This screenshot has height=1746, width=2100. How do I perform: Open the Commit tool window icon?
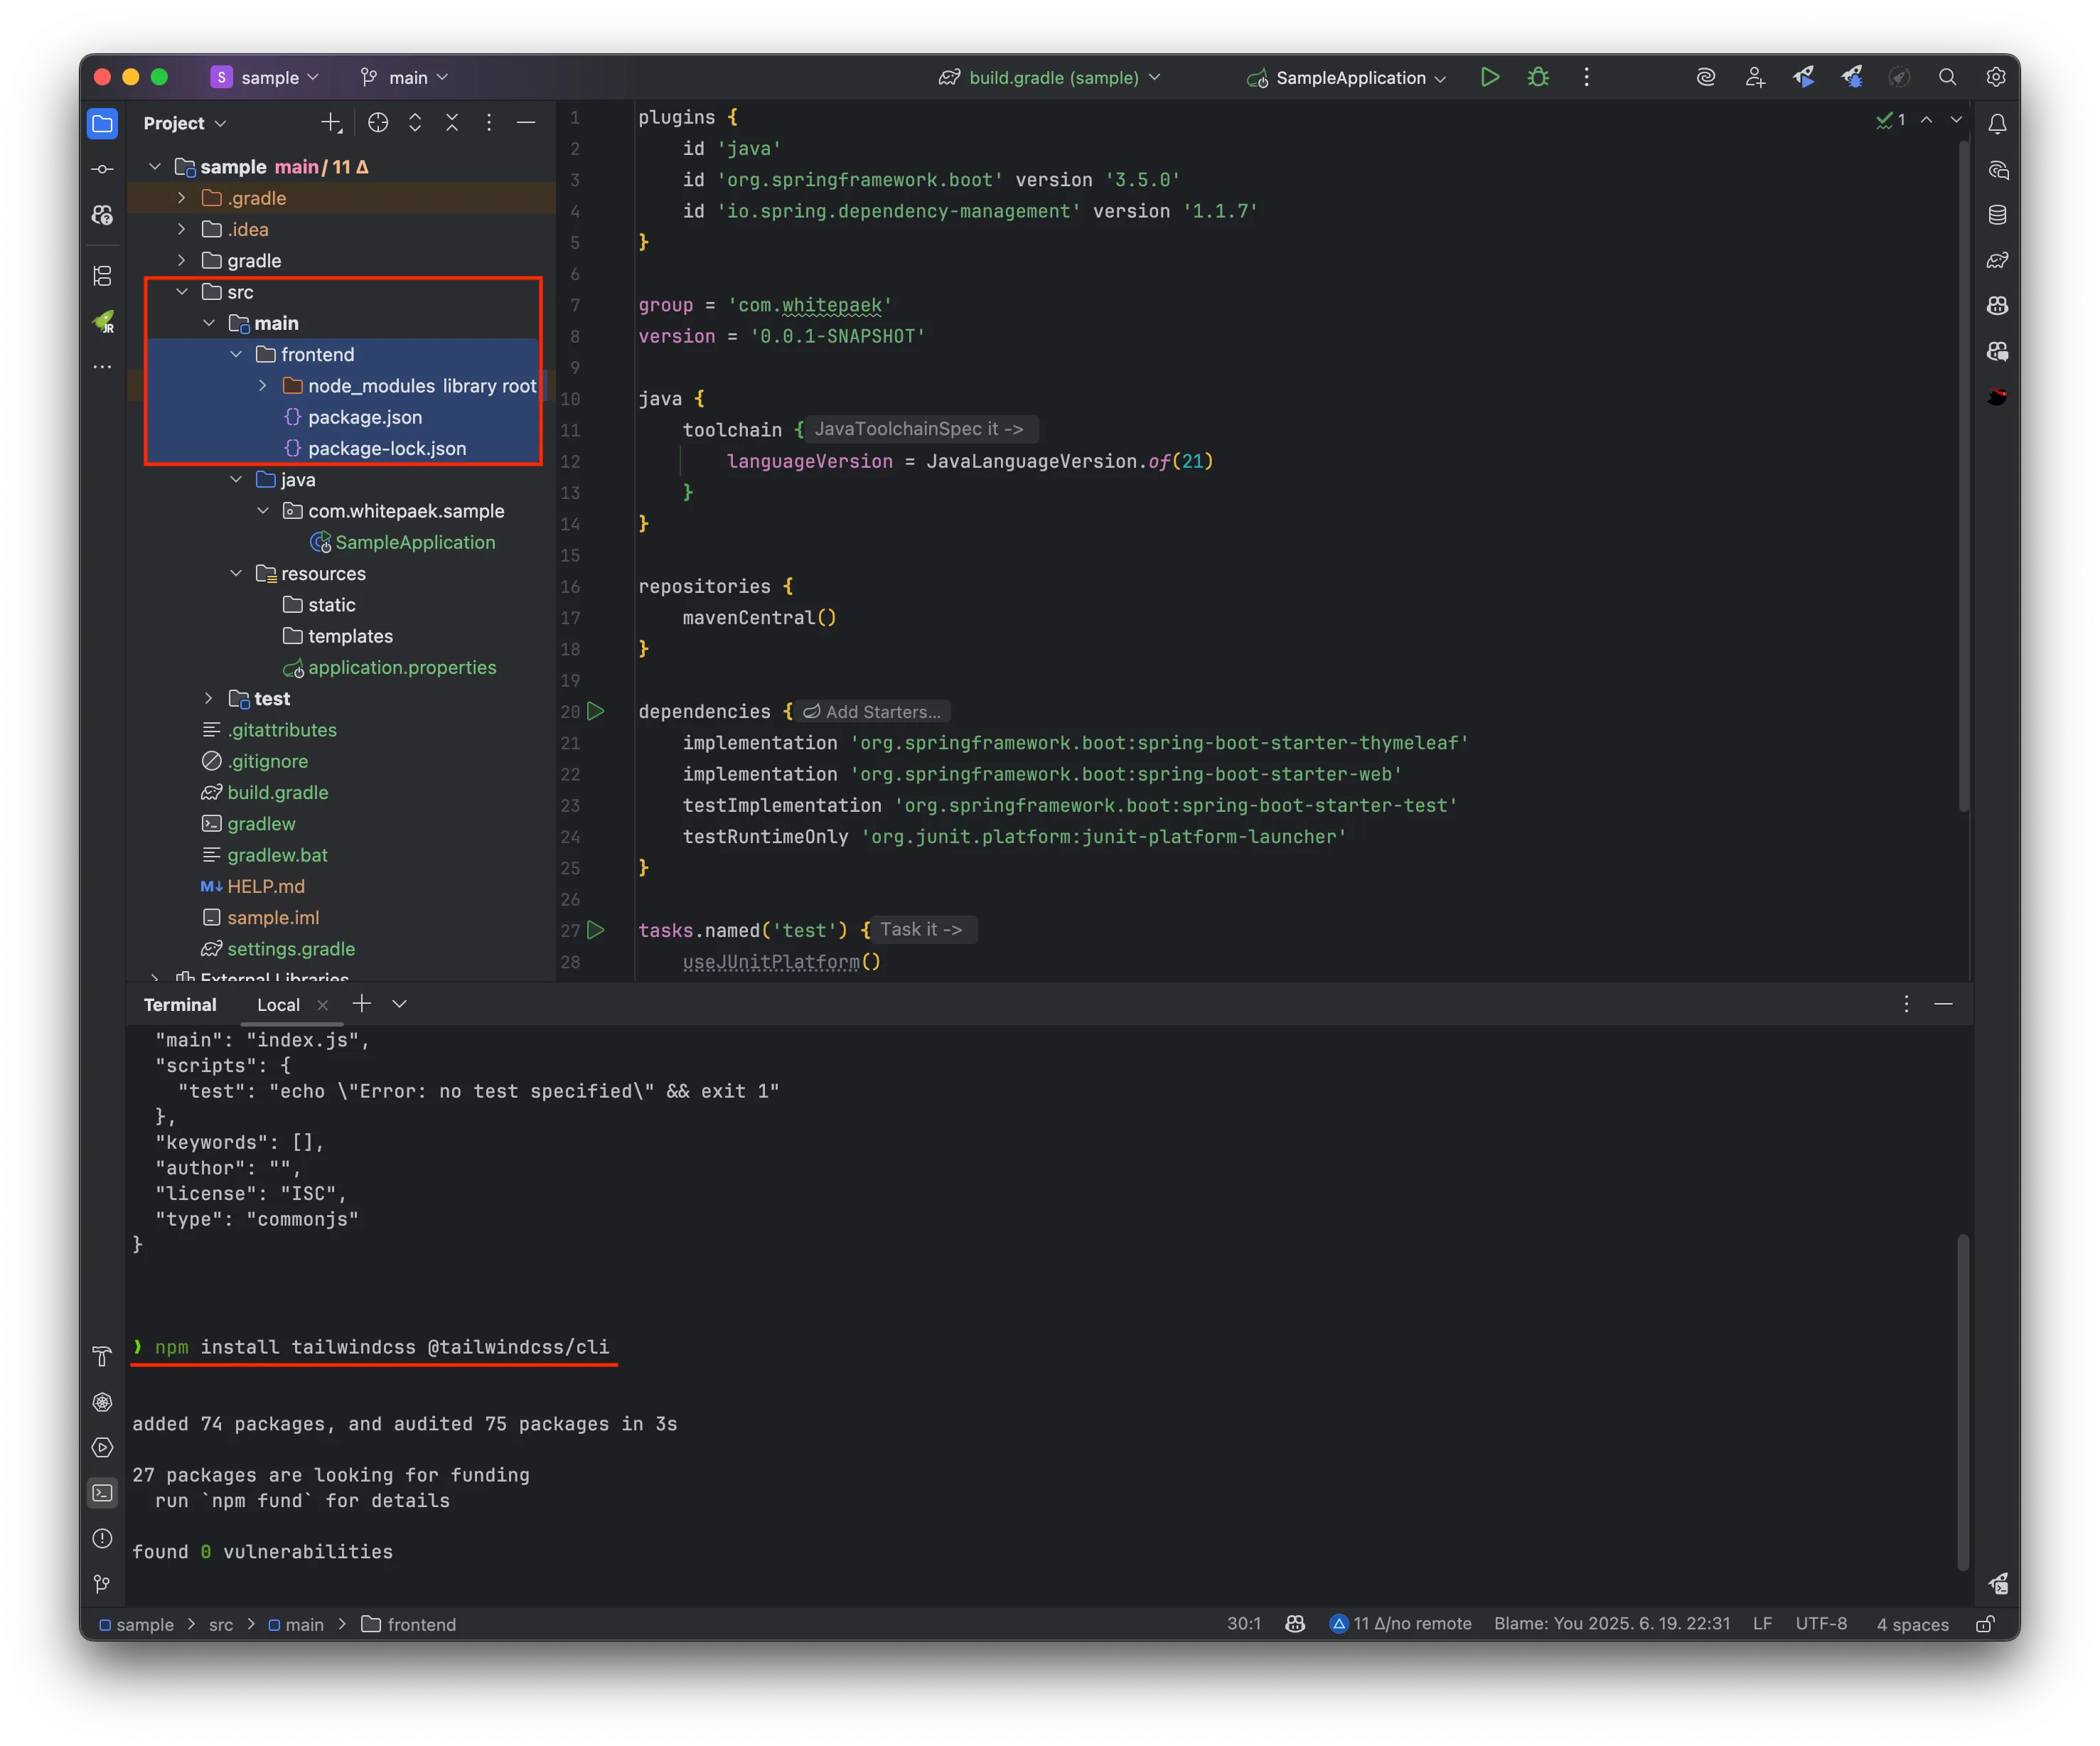(x=102, y=169)
